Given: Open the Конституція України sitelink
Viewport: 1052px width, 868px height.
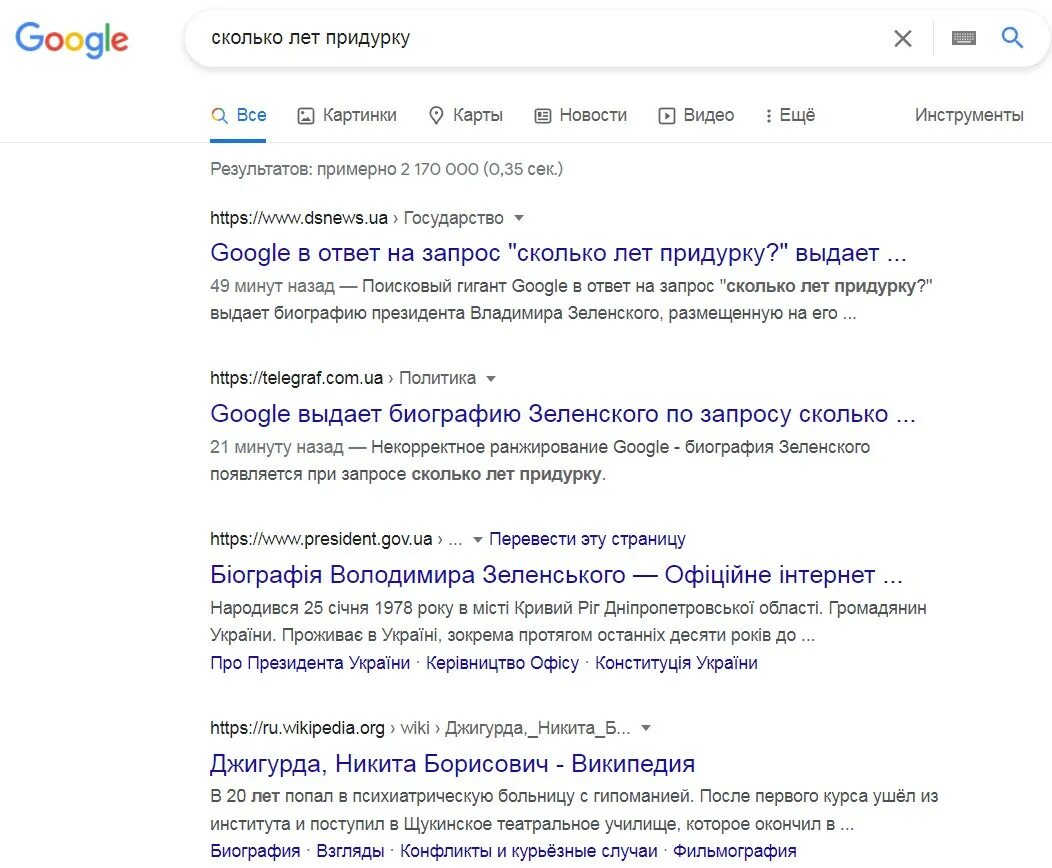Looking at the screenshot, I should coord(676,663).
